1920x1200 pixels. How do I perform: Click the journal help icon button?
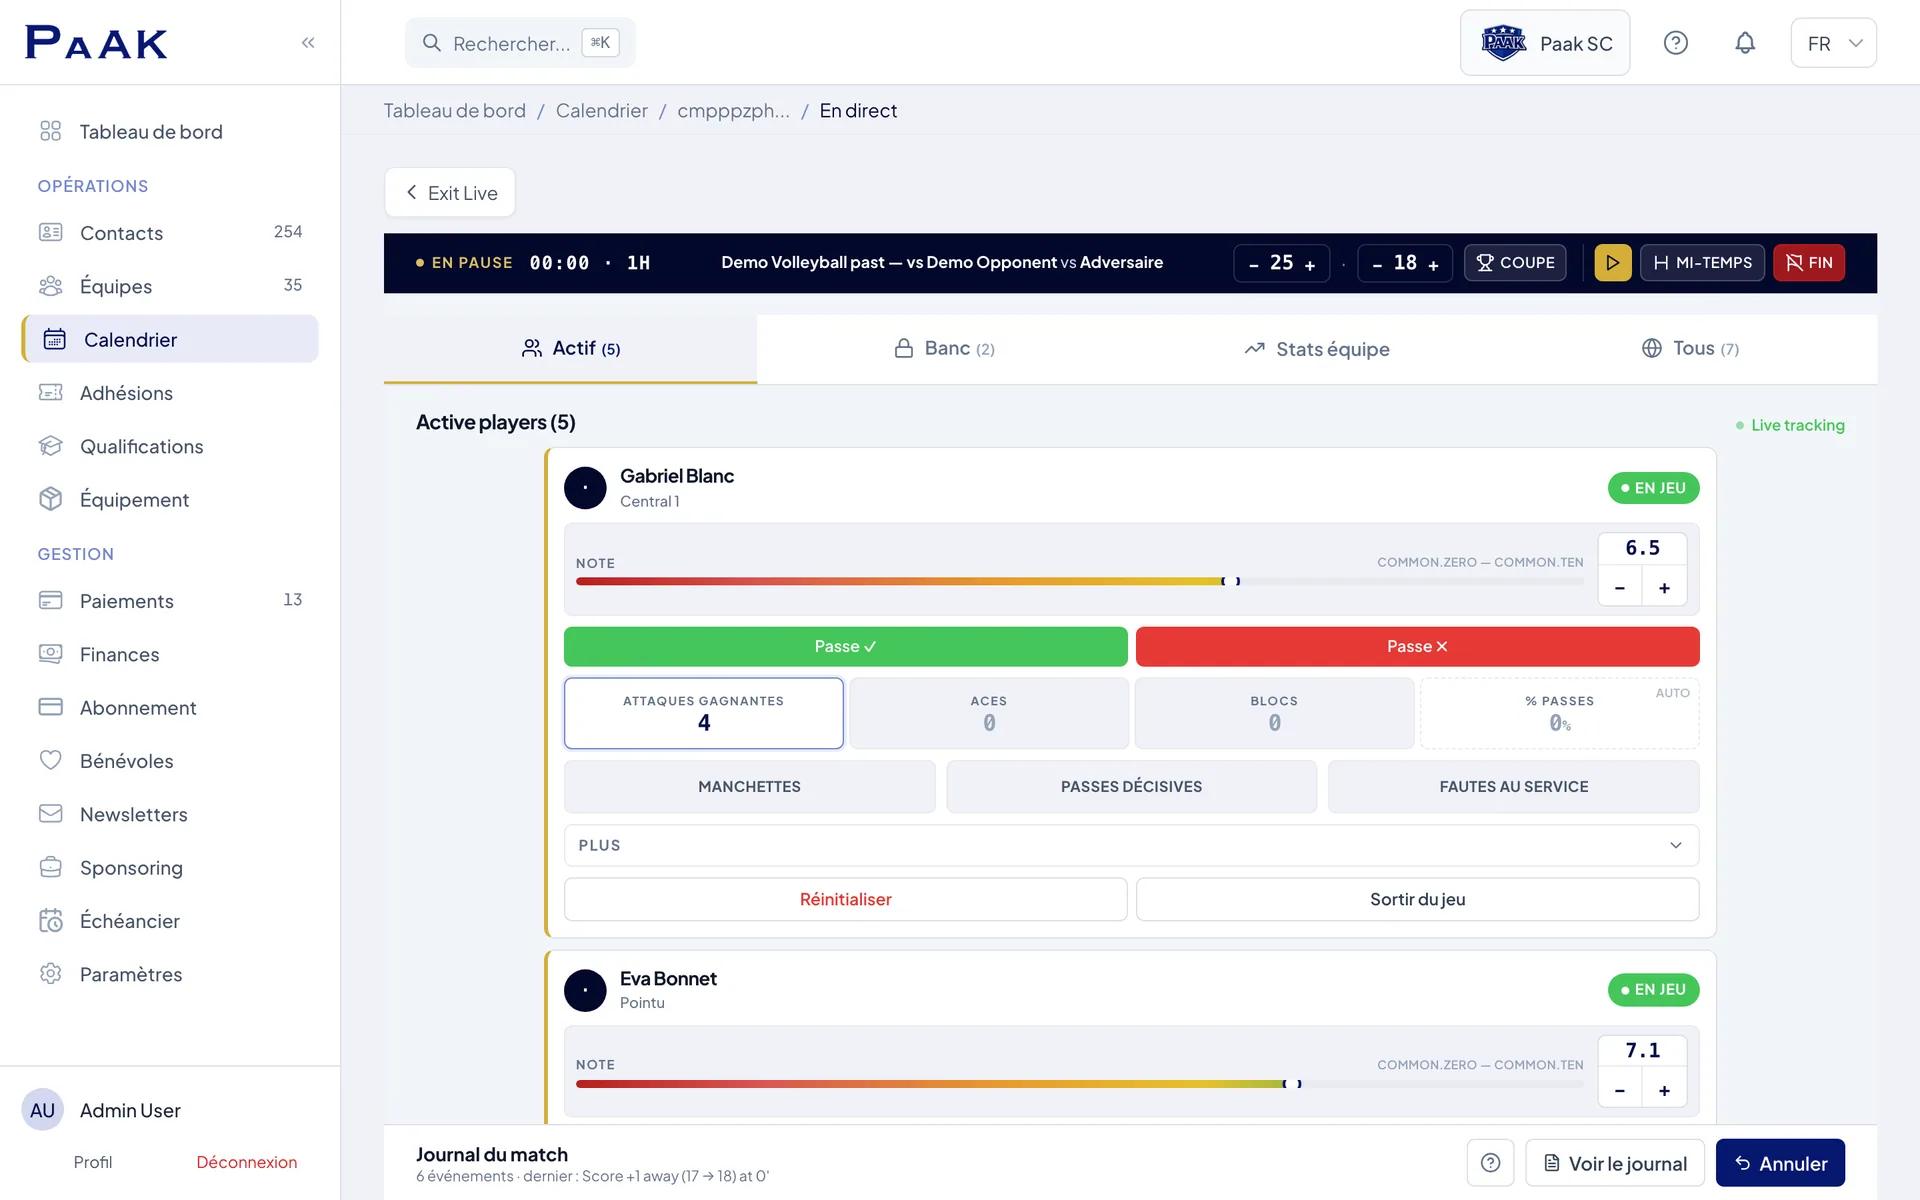pyautogui.click(x=1490, y=1163)
